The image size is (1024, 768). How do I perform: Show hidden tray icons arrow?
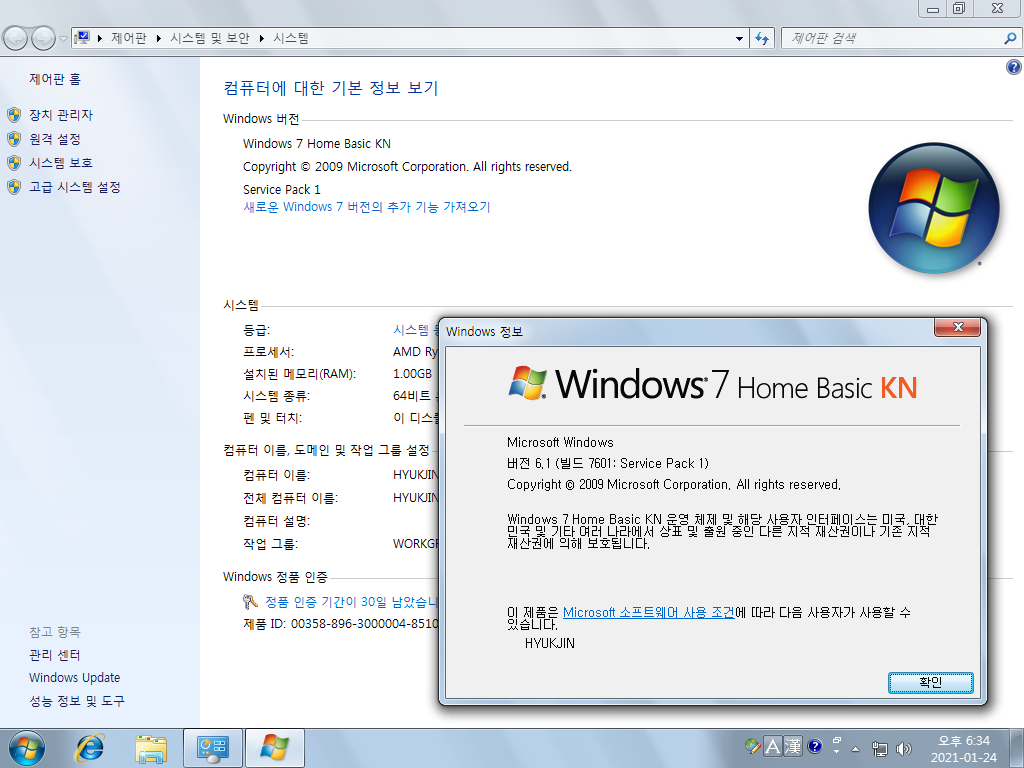[x=856, y=749]
